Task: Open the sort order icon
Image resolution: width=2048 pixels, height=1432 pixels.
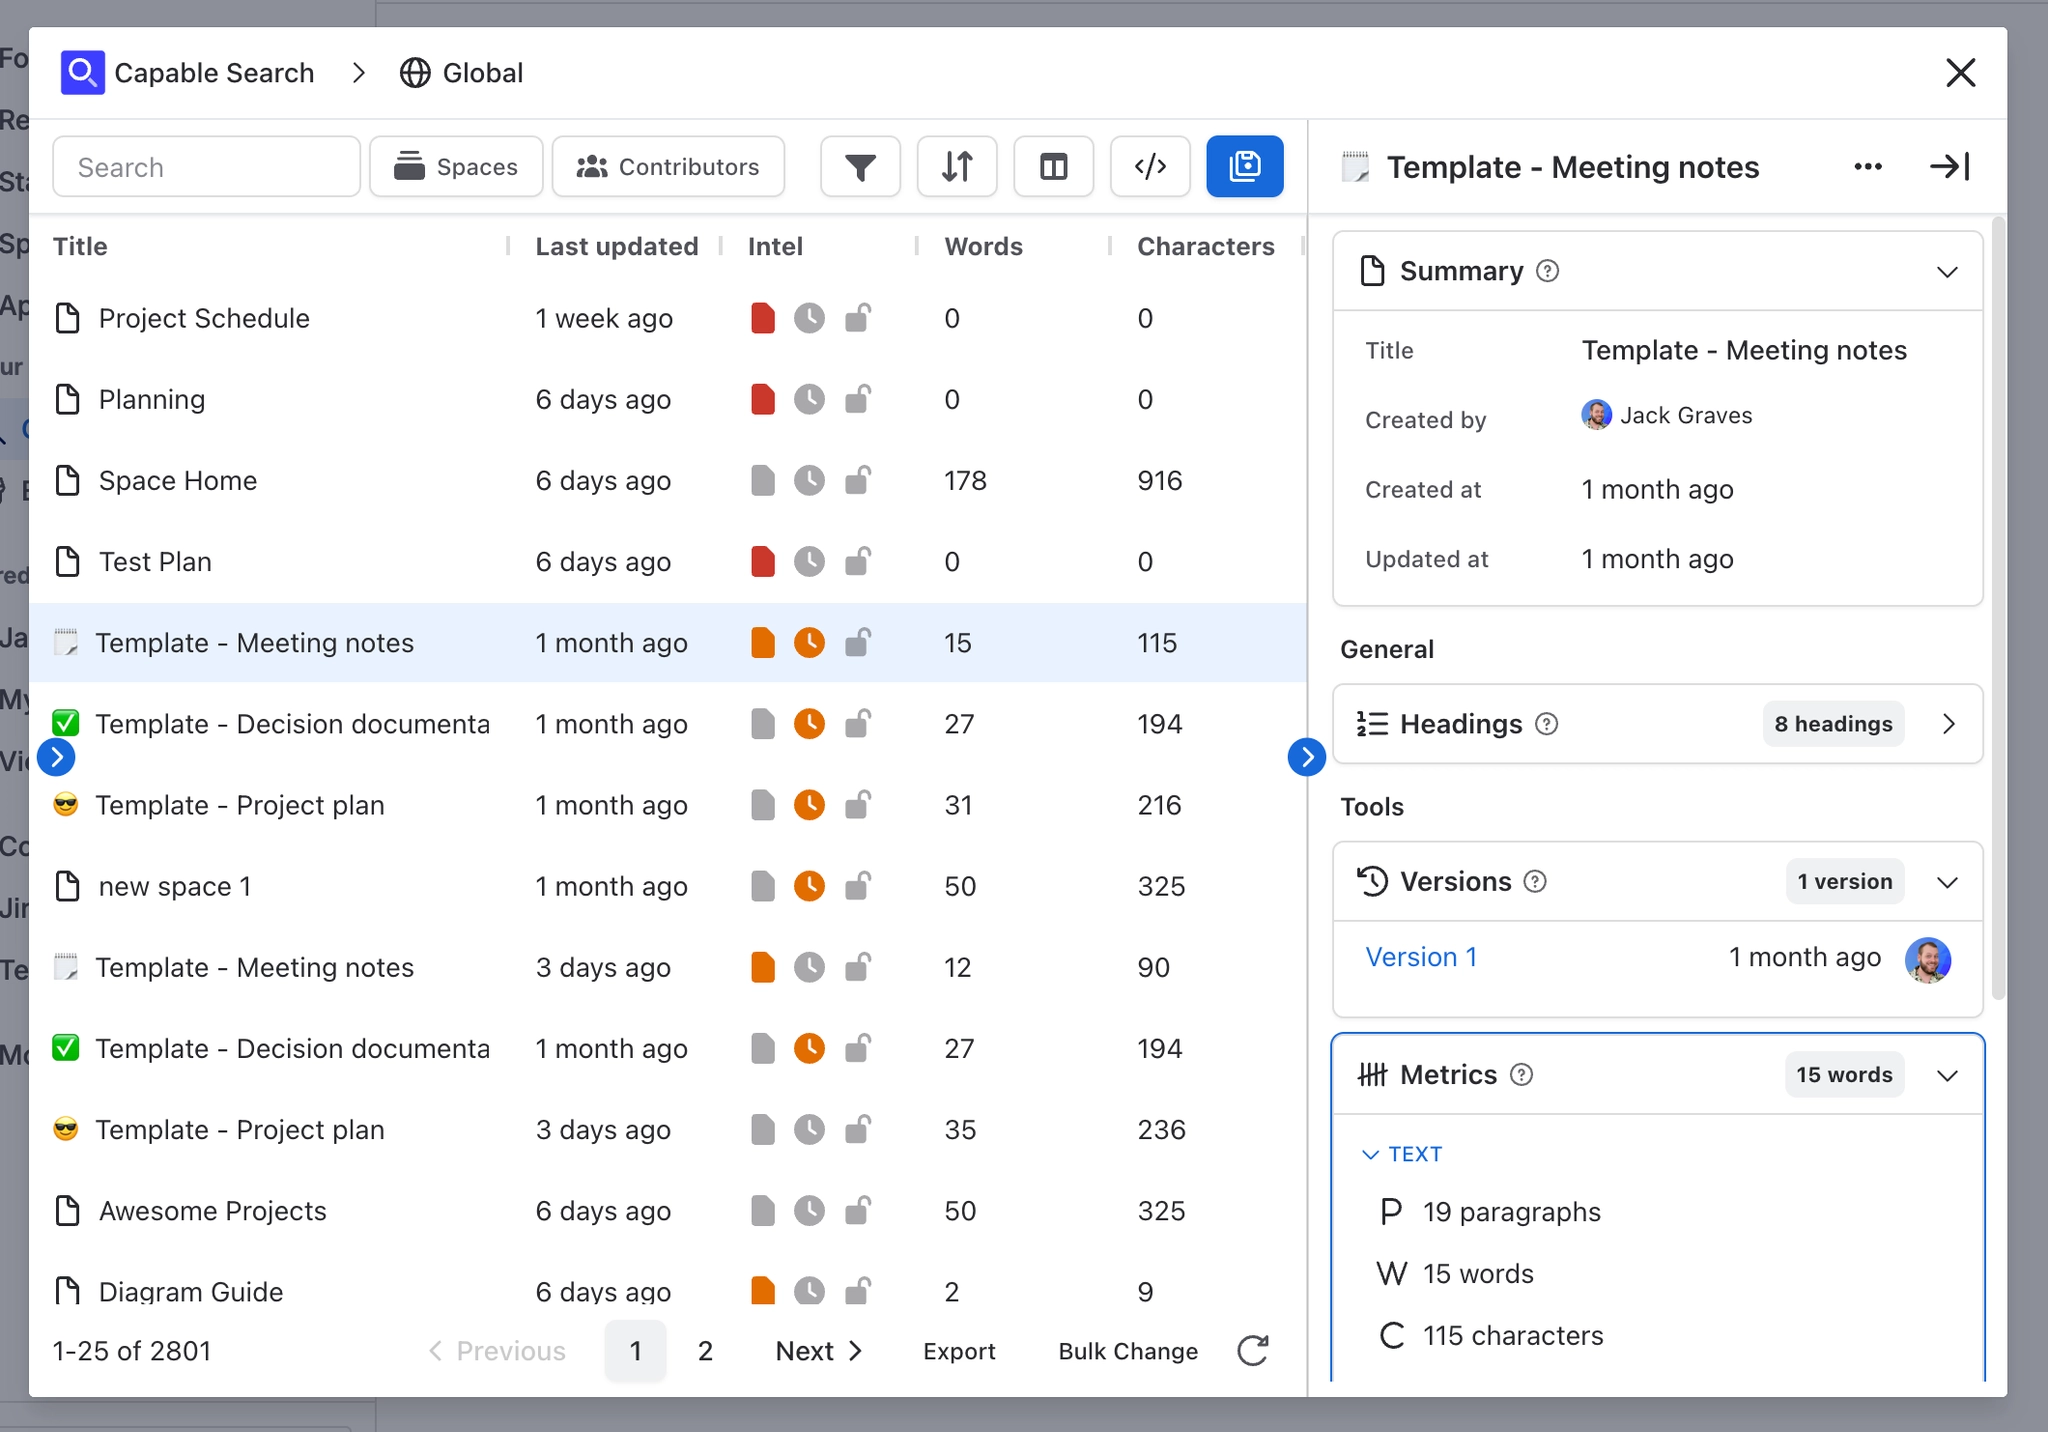Action: (x=957, y=167)
